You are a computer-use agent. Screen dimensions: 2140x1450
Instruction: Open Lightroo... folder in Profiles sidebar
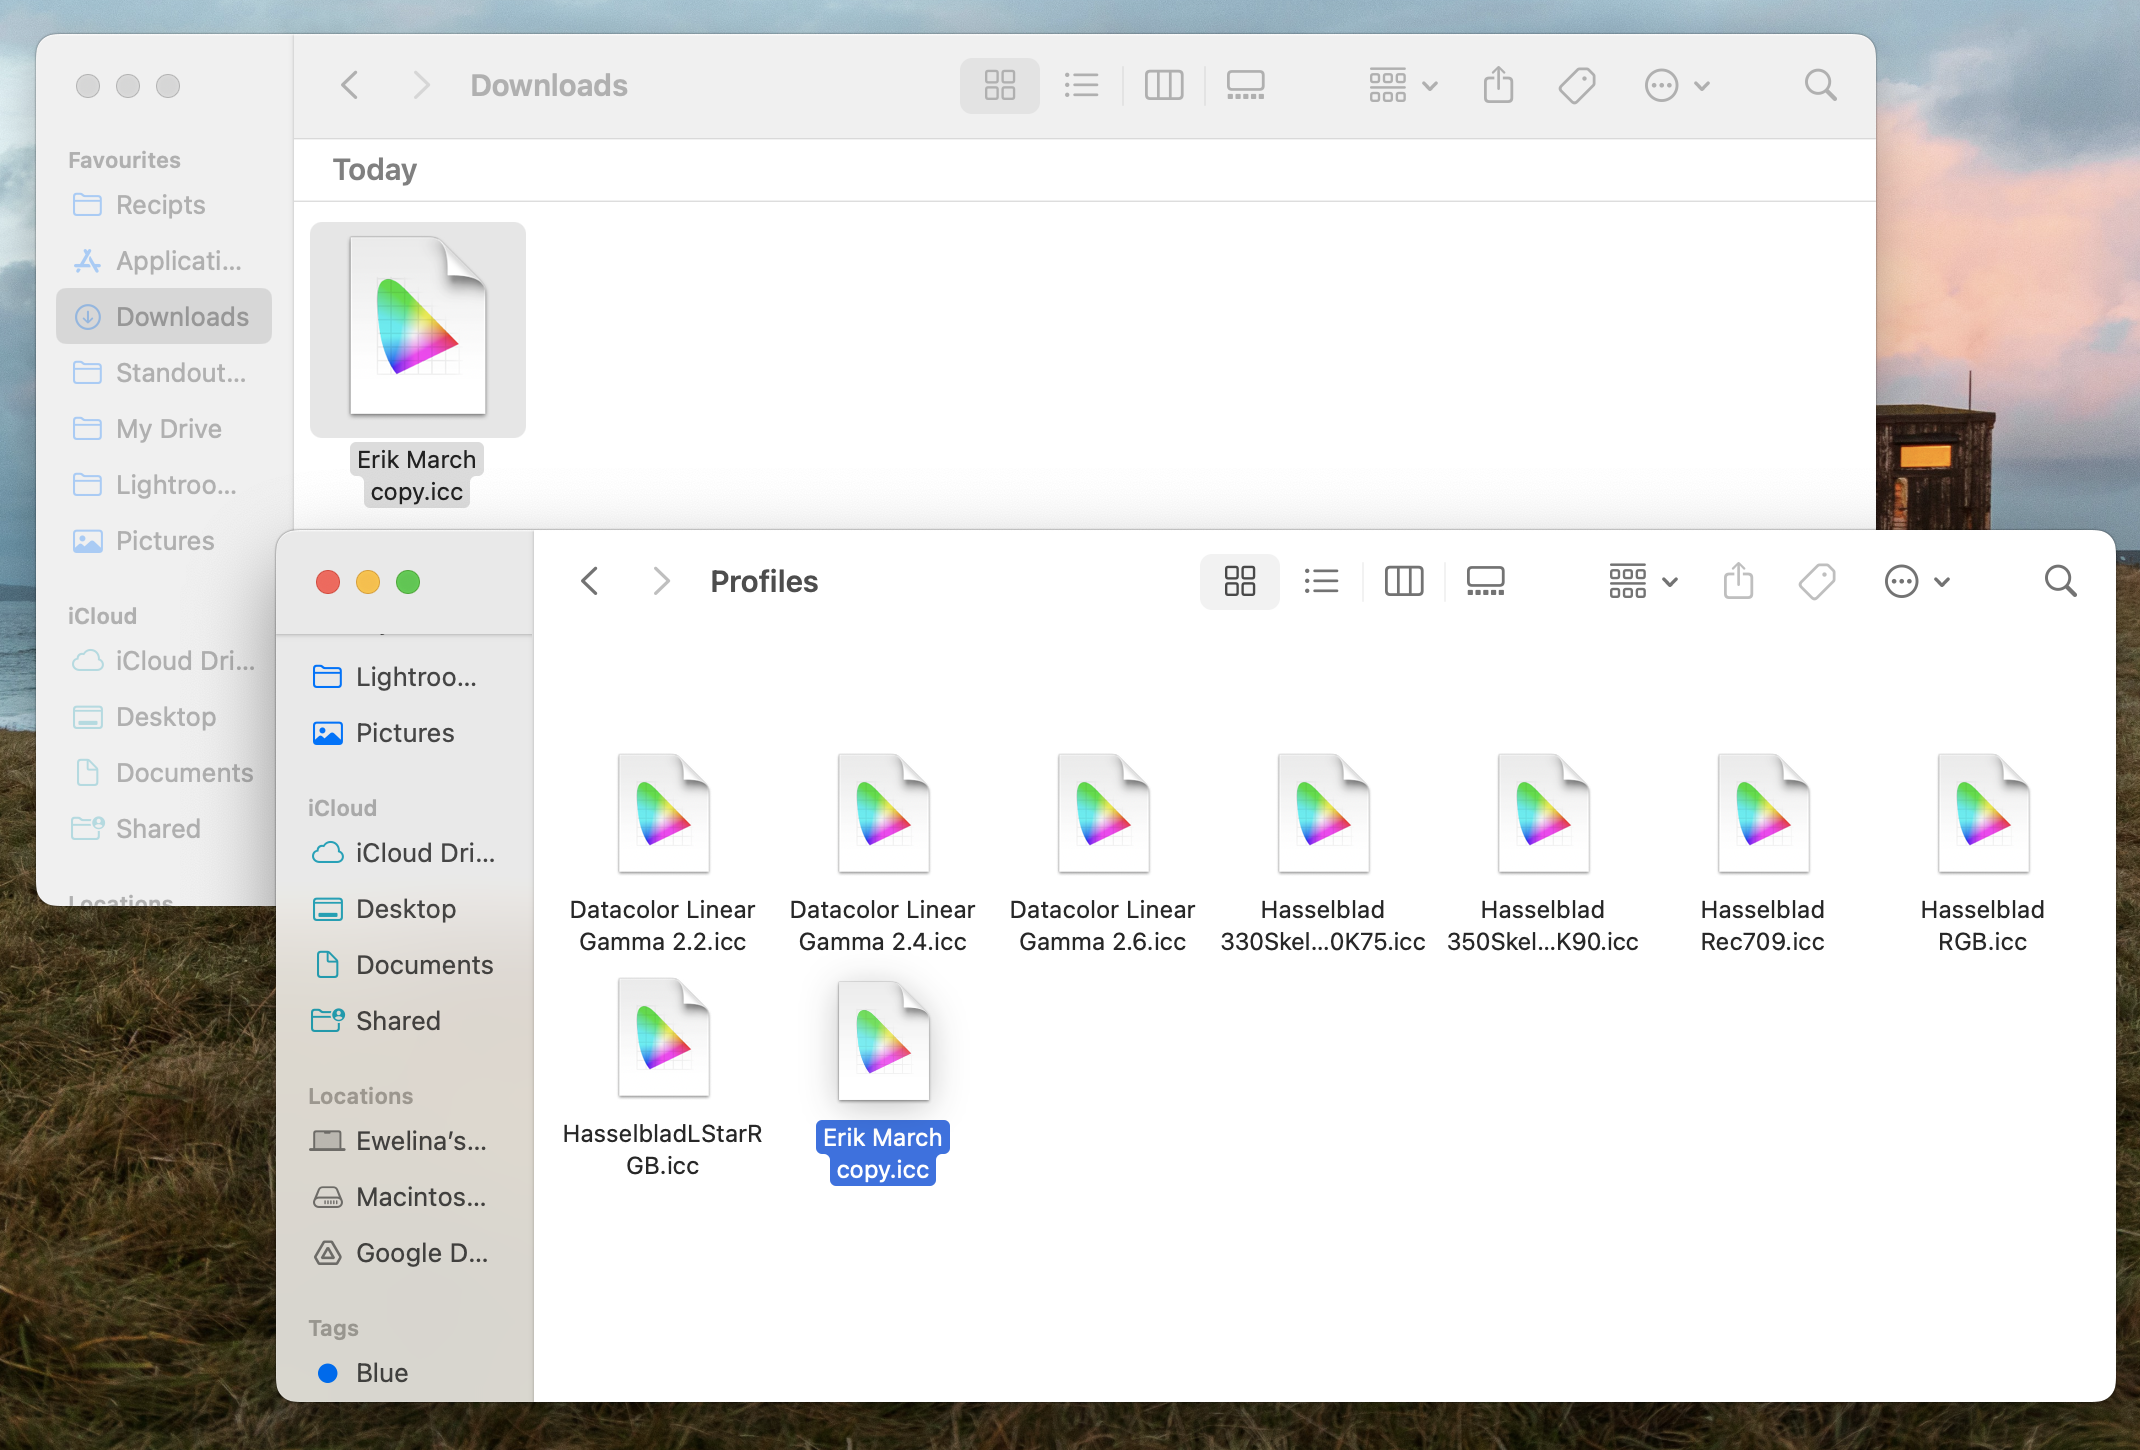[x=405, y=677]
